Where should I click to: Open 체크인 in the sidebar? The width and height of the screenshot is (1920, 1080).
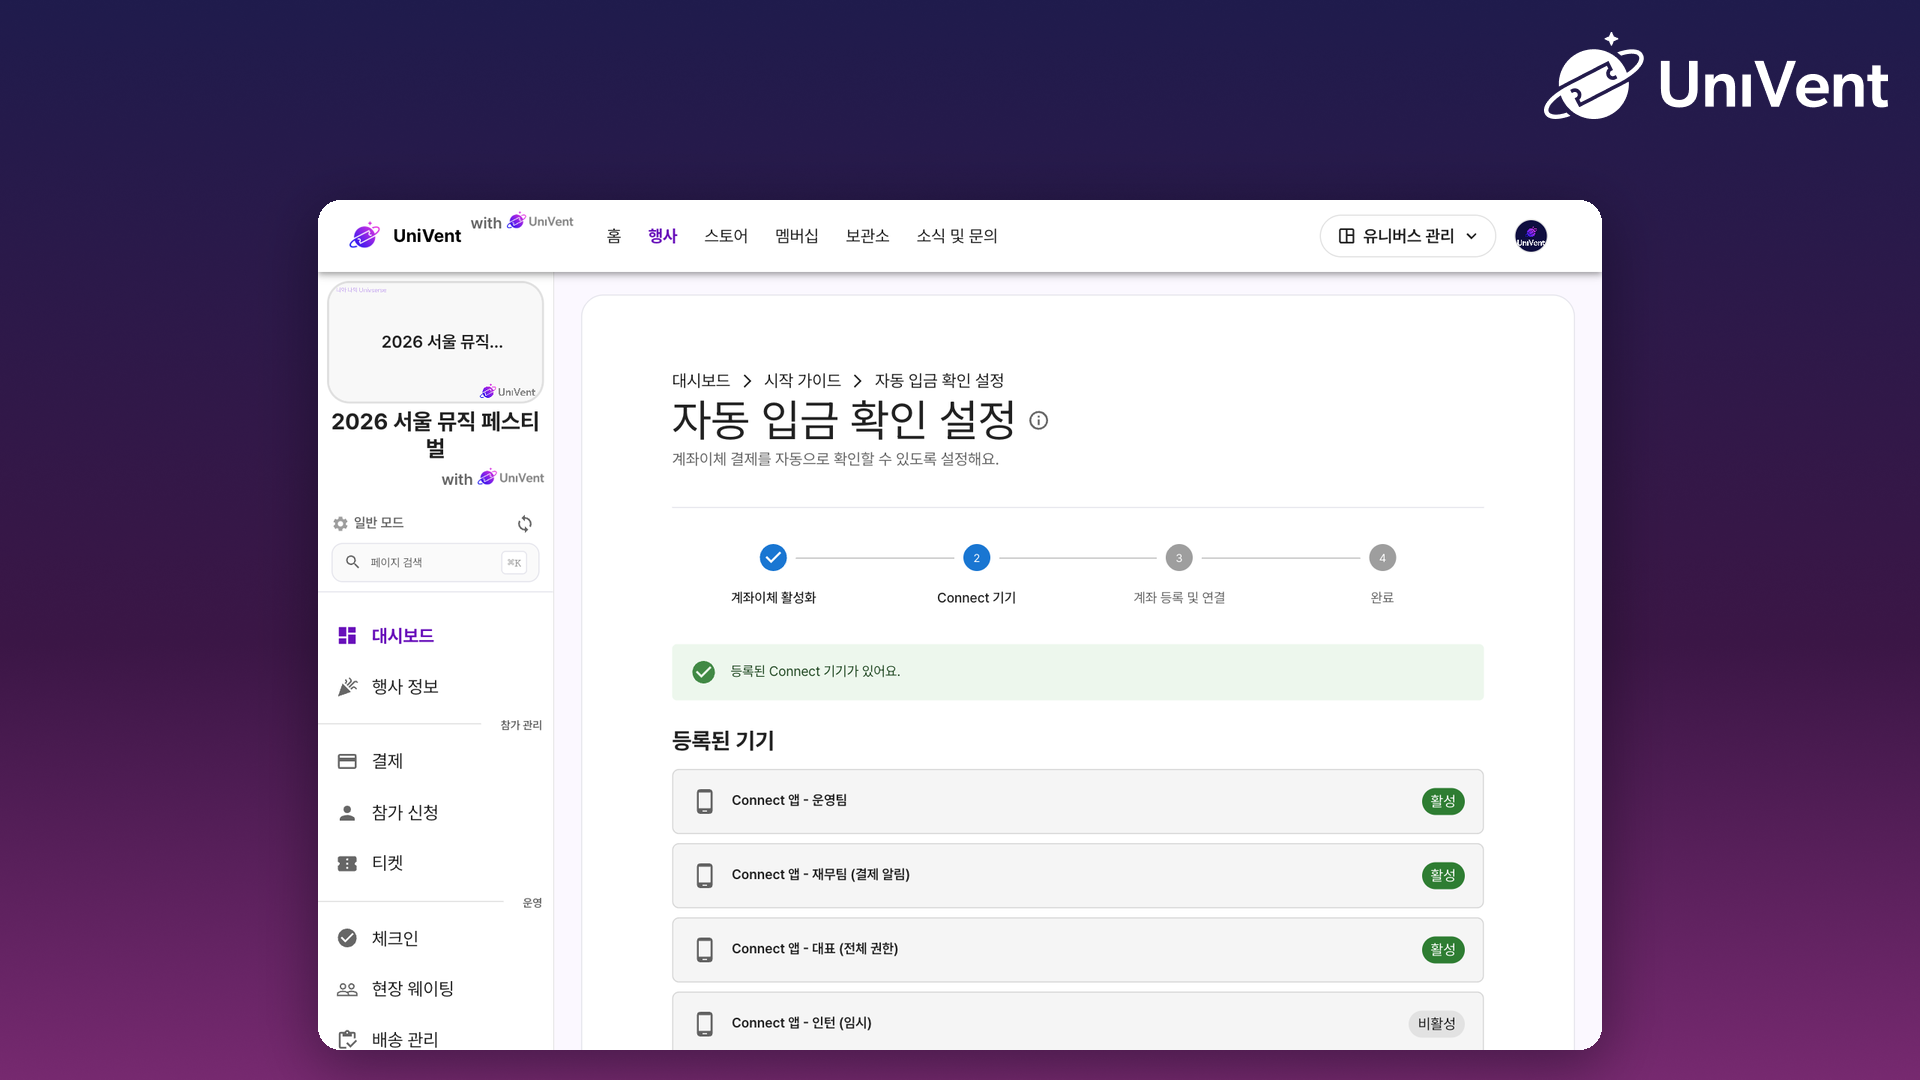[x=435, y=938]
